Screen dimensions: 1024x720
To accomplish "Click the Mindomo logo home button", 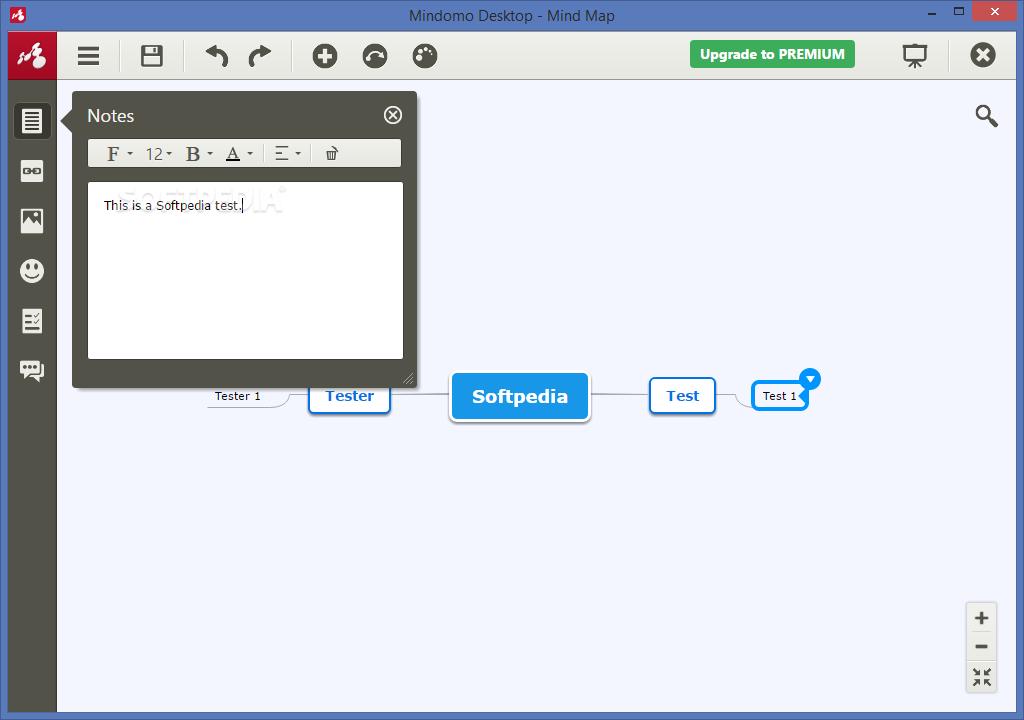I will tap(33, 56).
